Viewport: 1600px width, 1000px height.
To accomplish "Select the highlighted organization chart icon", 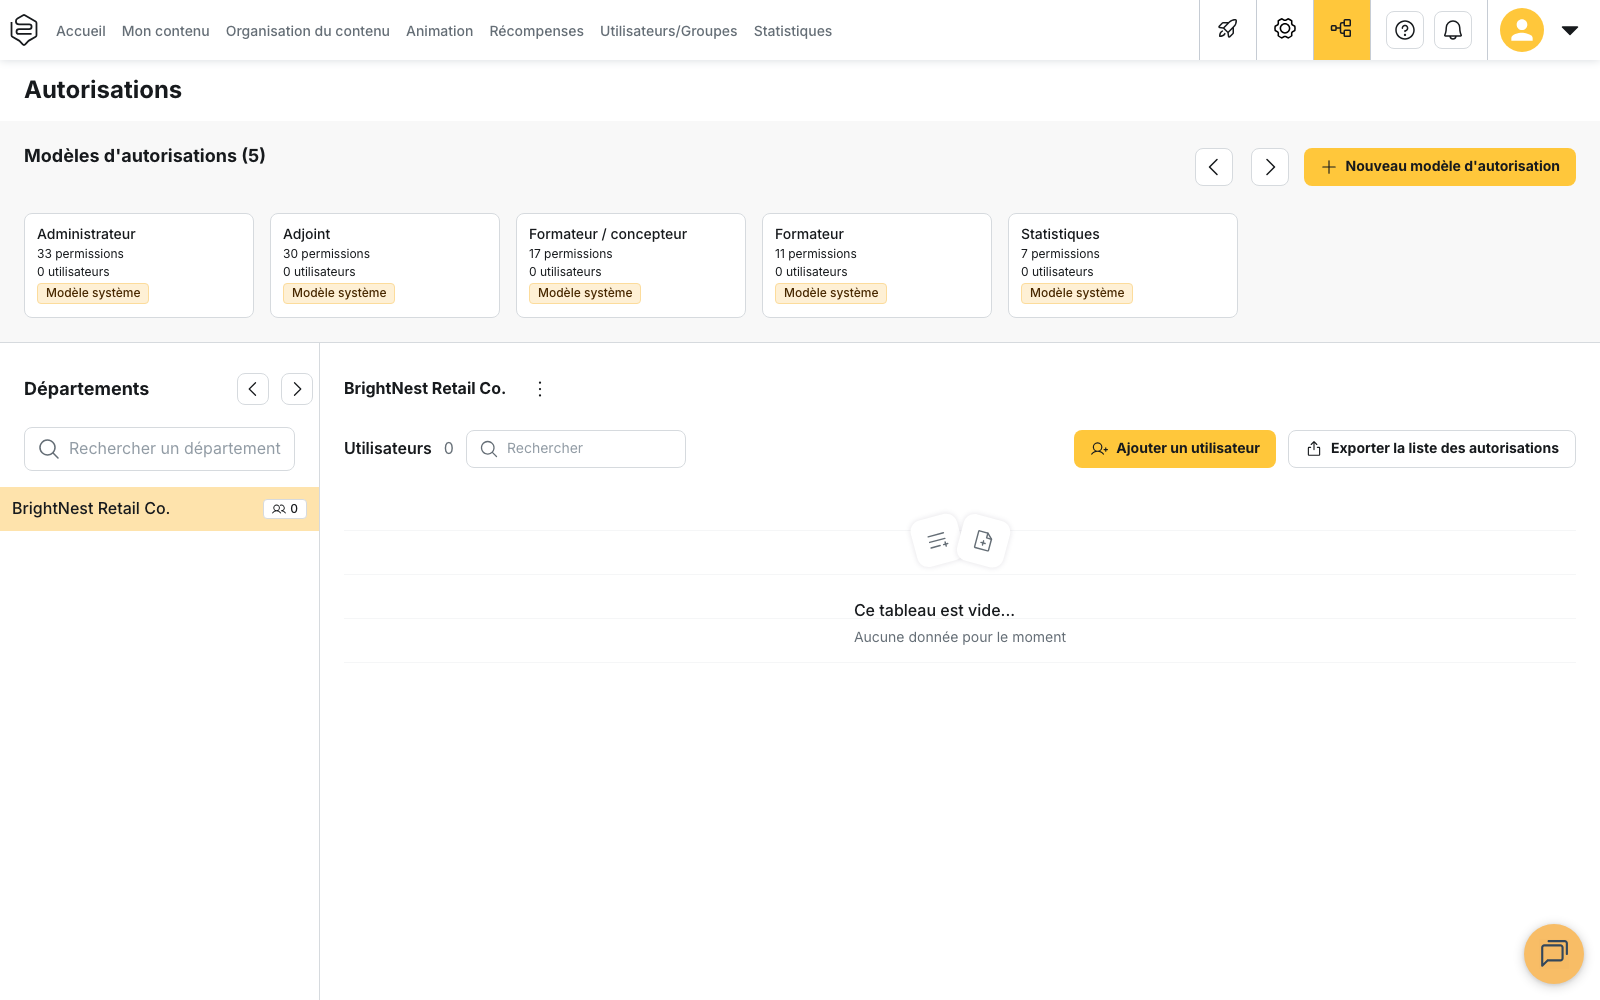I will [1341, 30].
